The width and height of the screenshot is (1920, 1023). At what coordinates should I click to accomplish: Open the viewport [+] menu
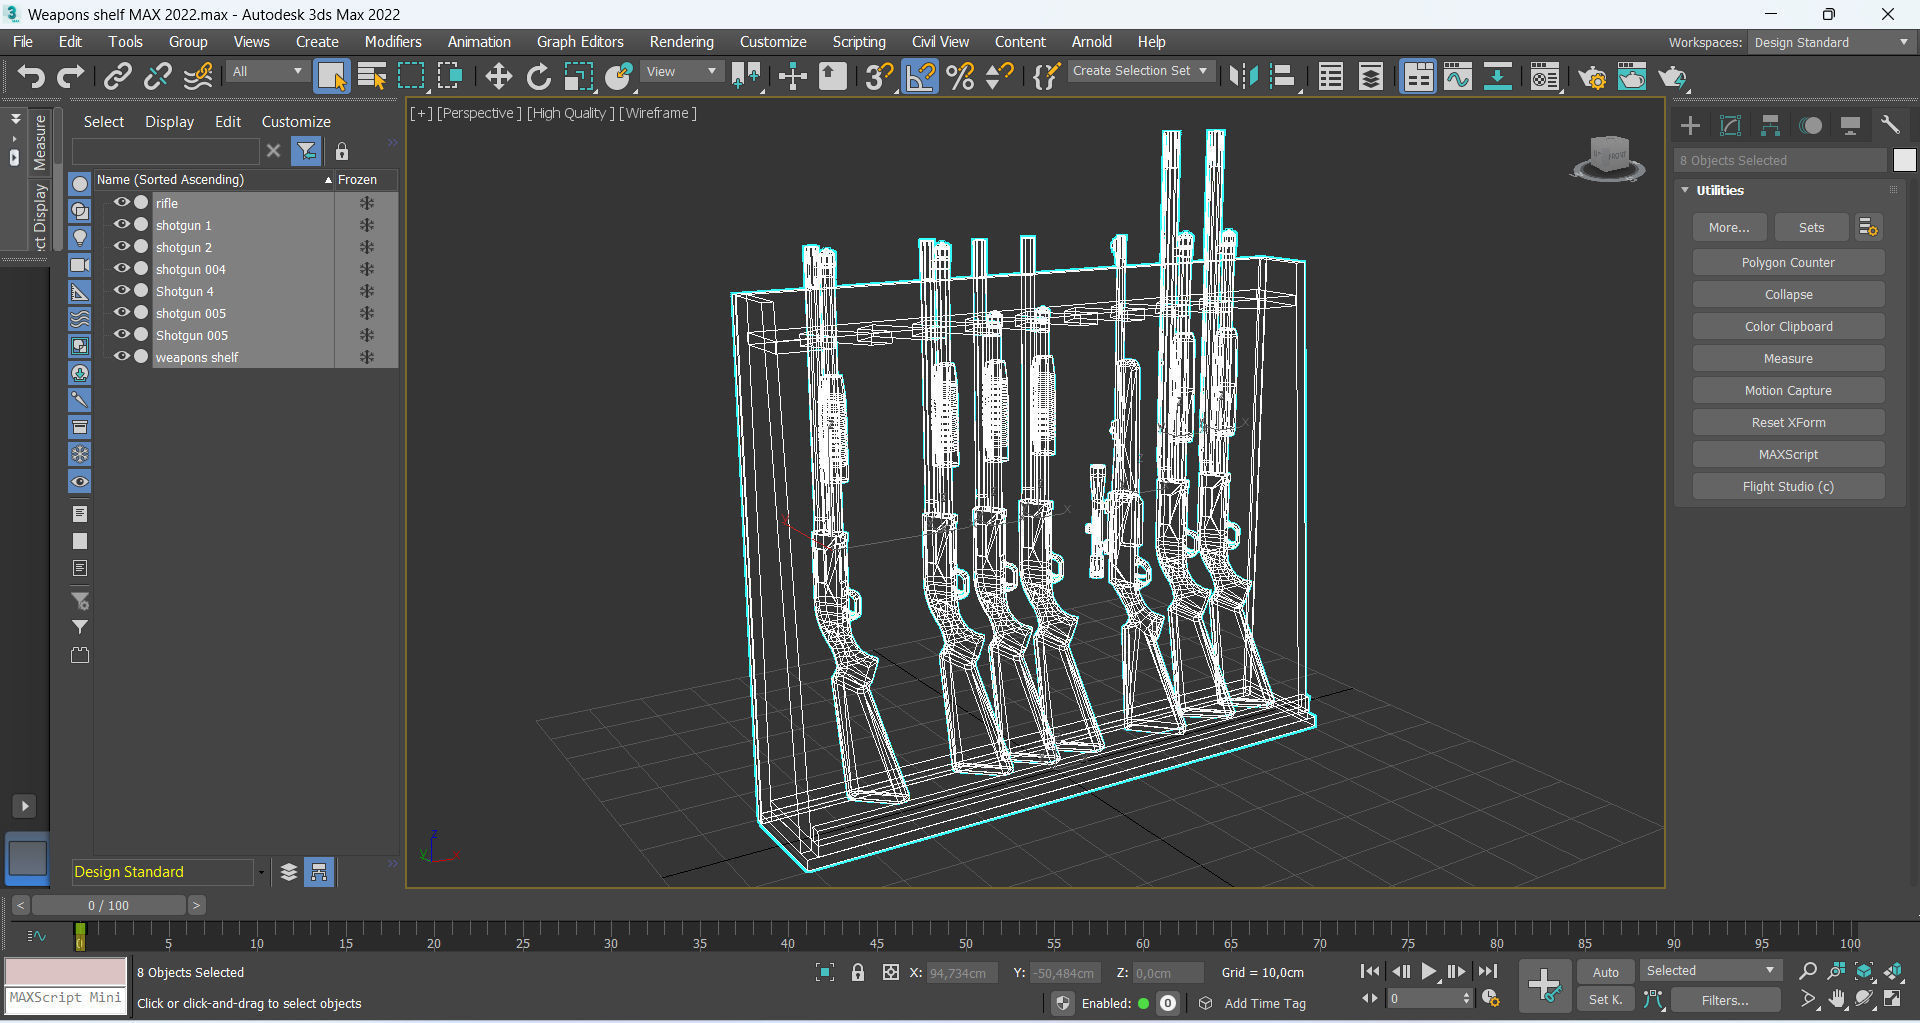(421, 113)
